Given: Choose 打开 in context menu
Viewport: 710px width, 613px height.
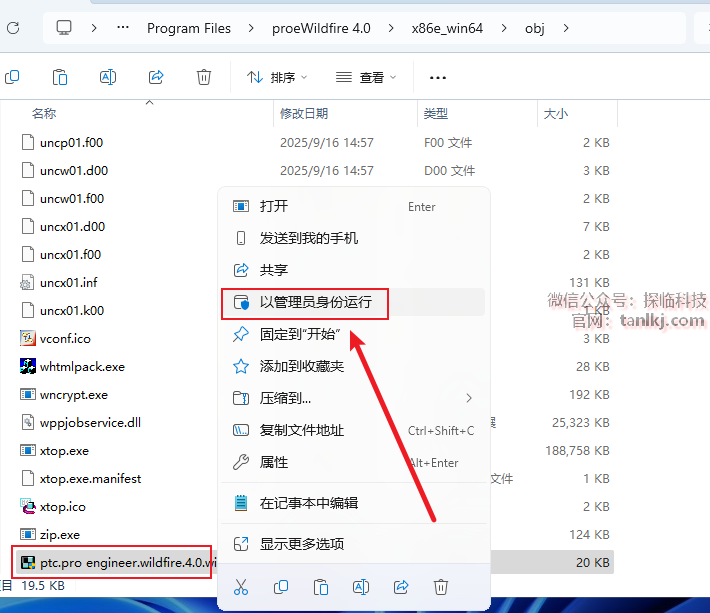Looking at the screenshot, I should point(353,206).
